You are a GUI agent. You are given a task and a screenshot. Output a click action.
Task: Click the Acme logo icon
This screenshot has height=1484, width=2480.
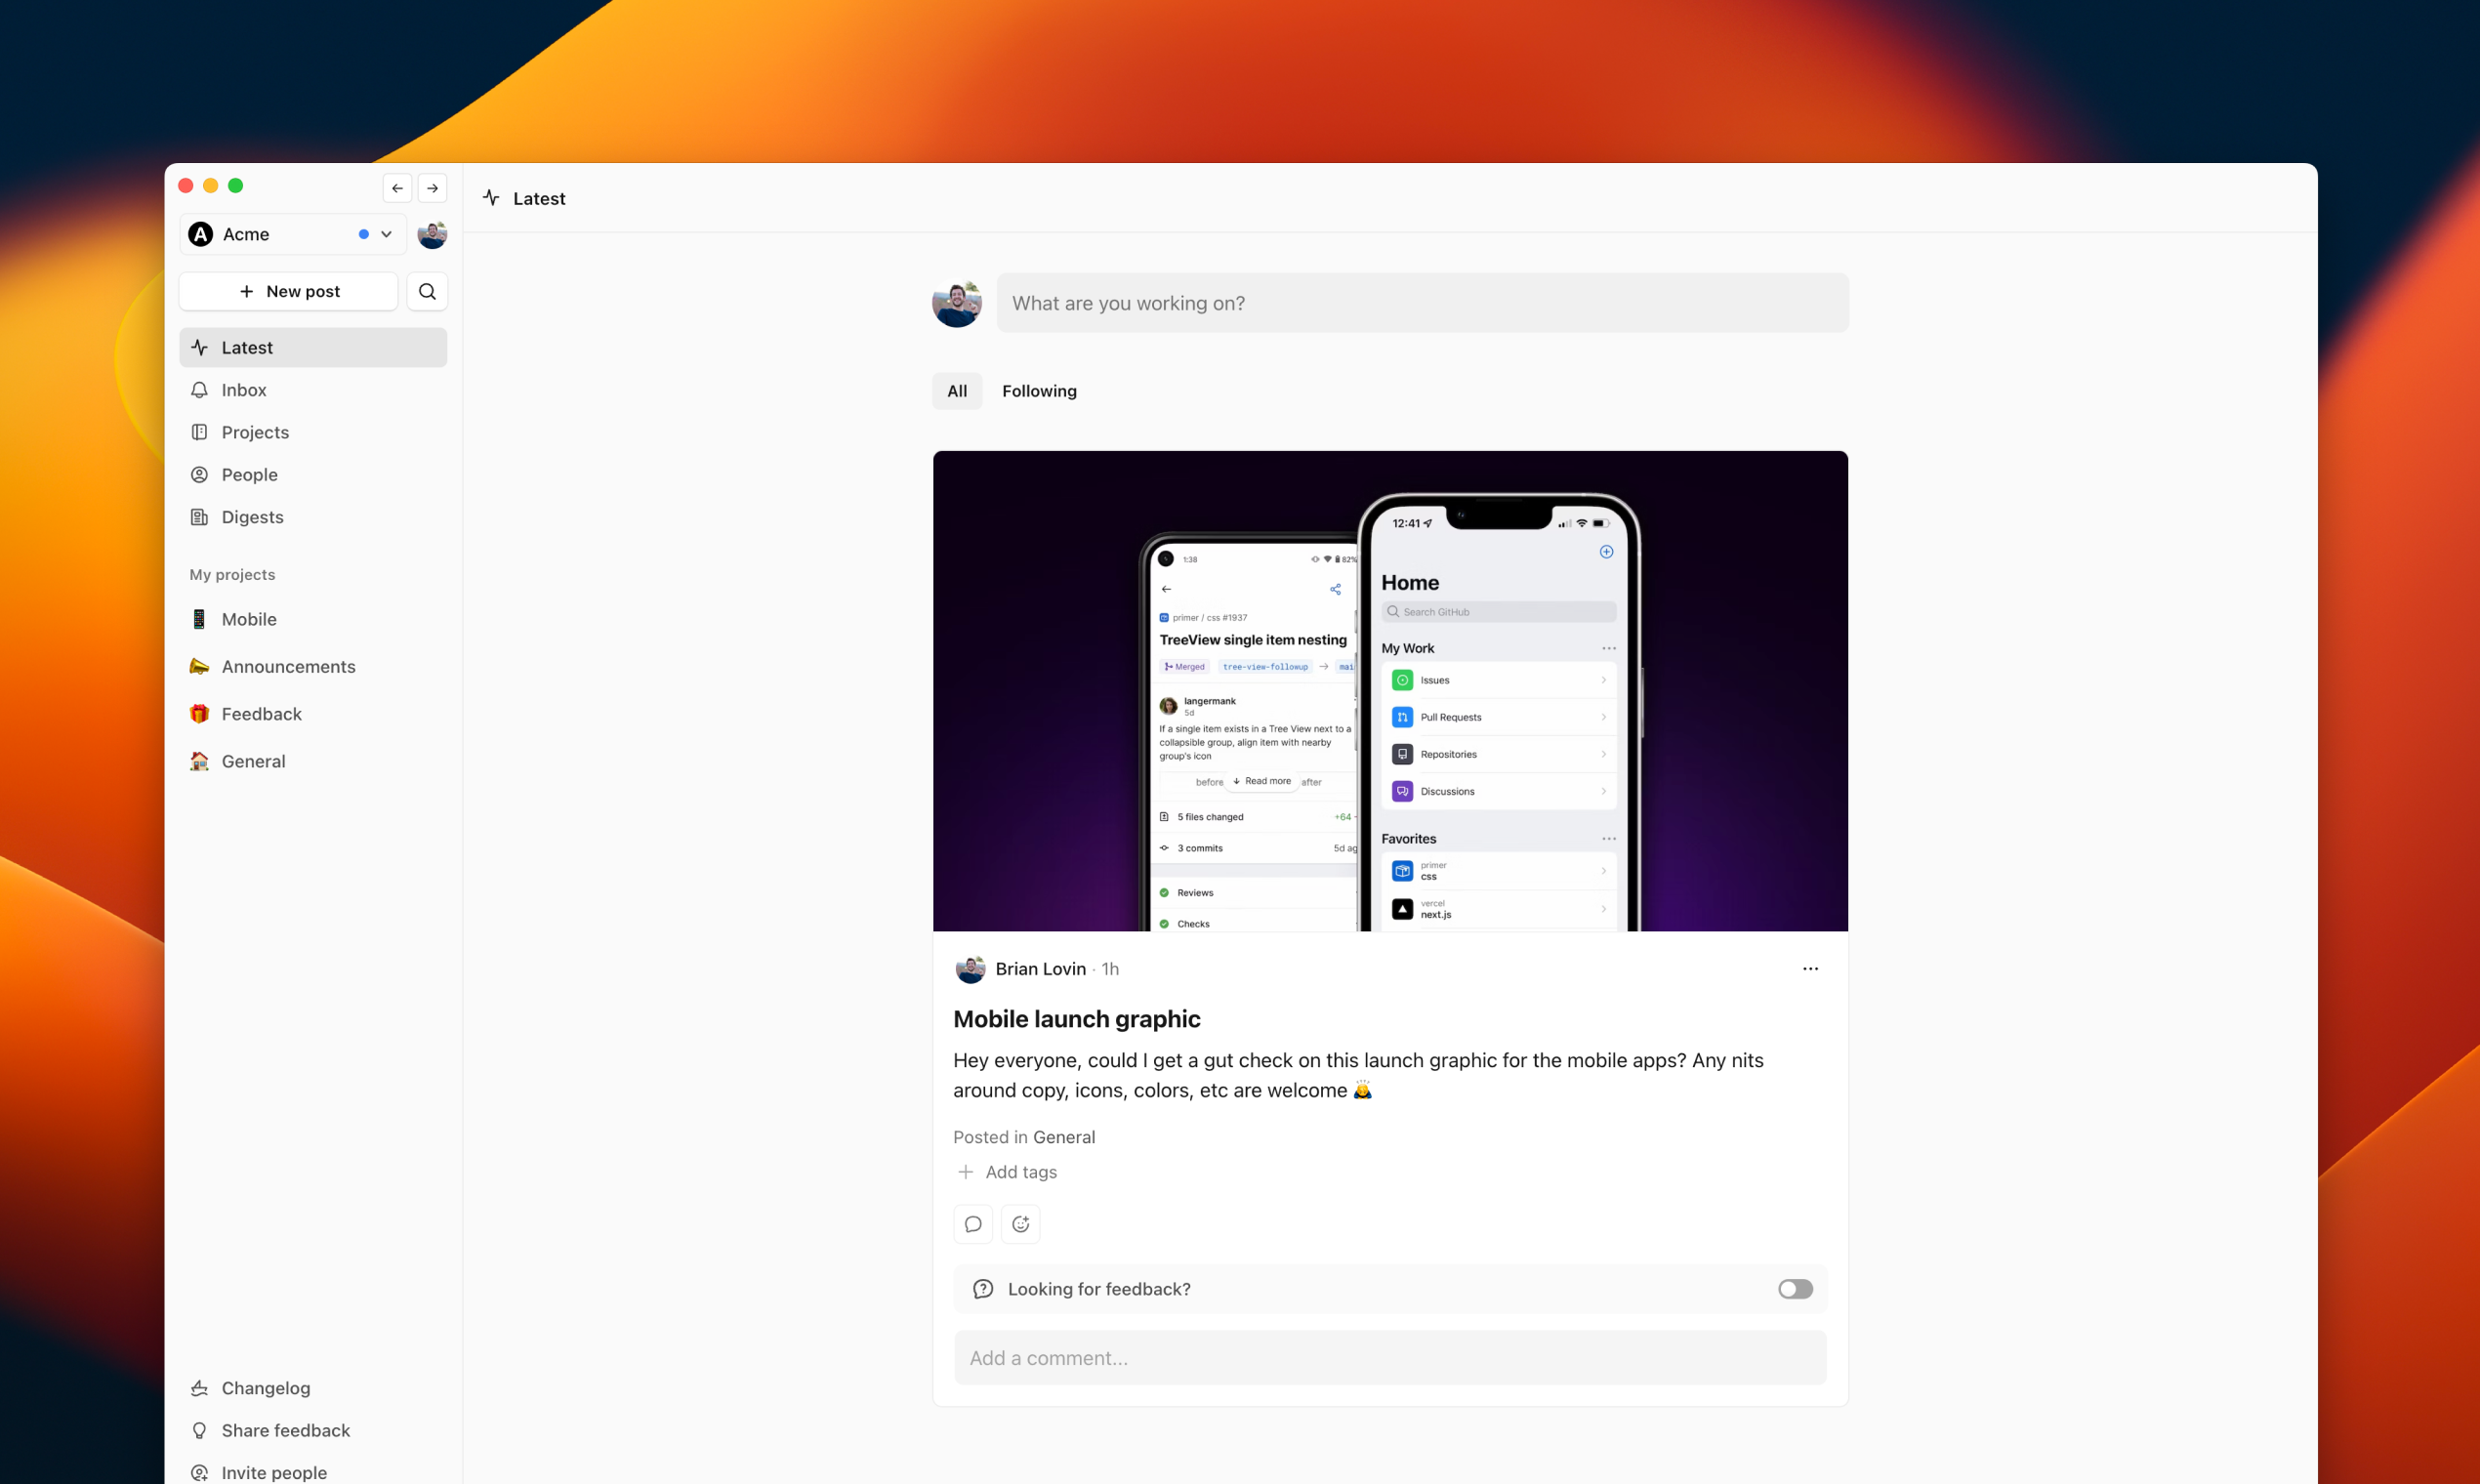(201, 234)
